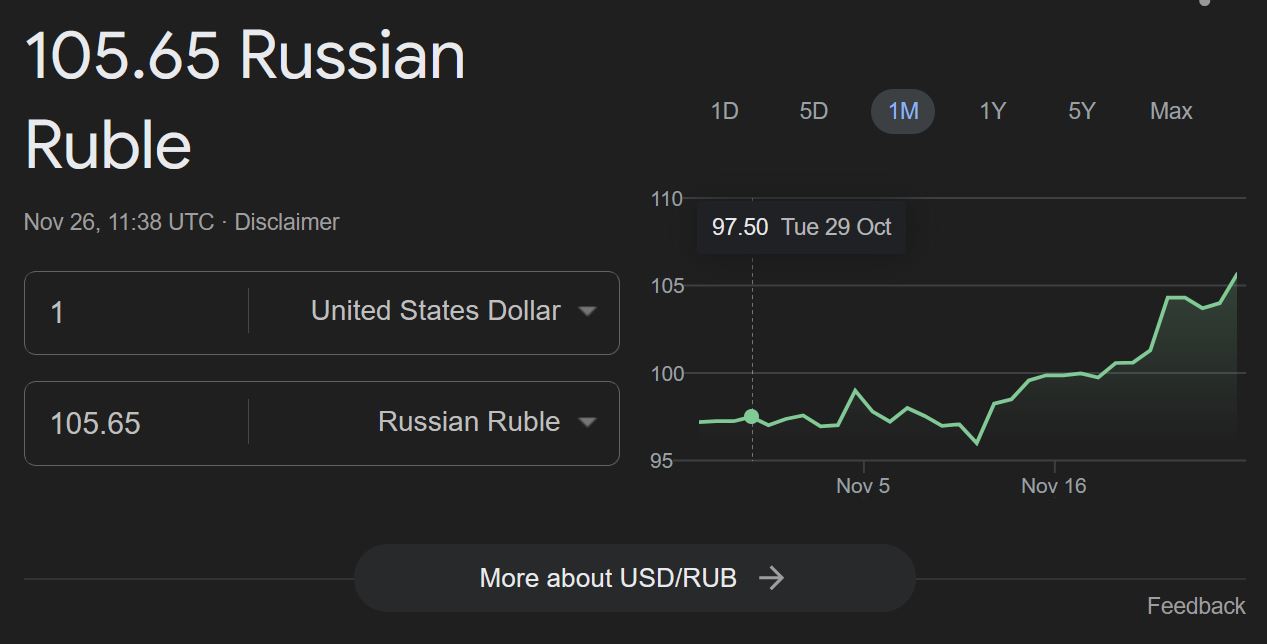Open the Disclaimer link
This screenshot has width=1267, height=644.
tap(286, 222)
